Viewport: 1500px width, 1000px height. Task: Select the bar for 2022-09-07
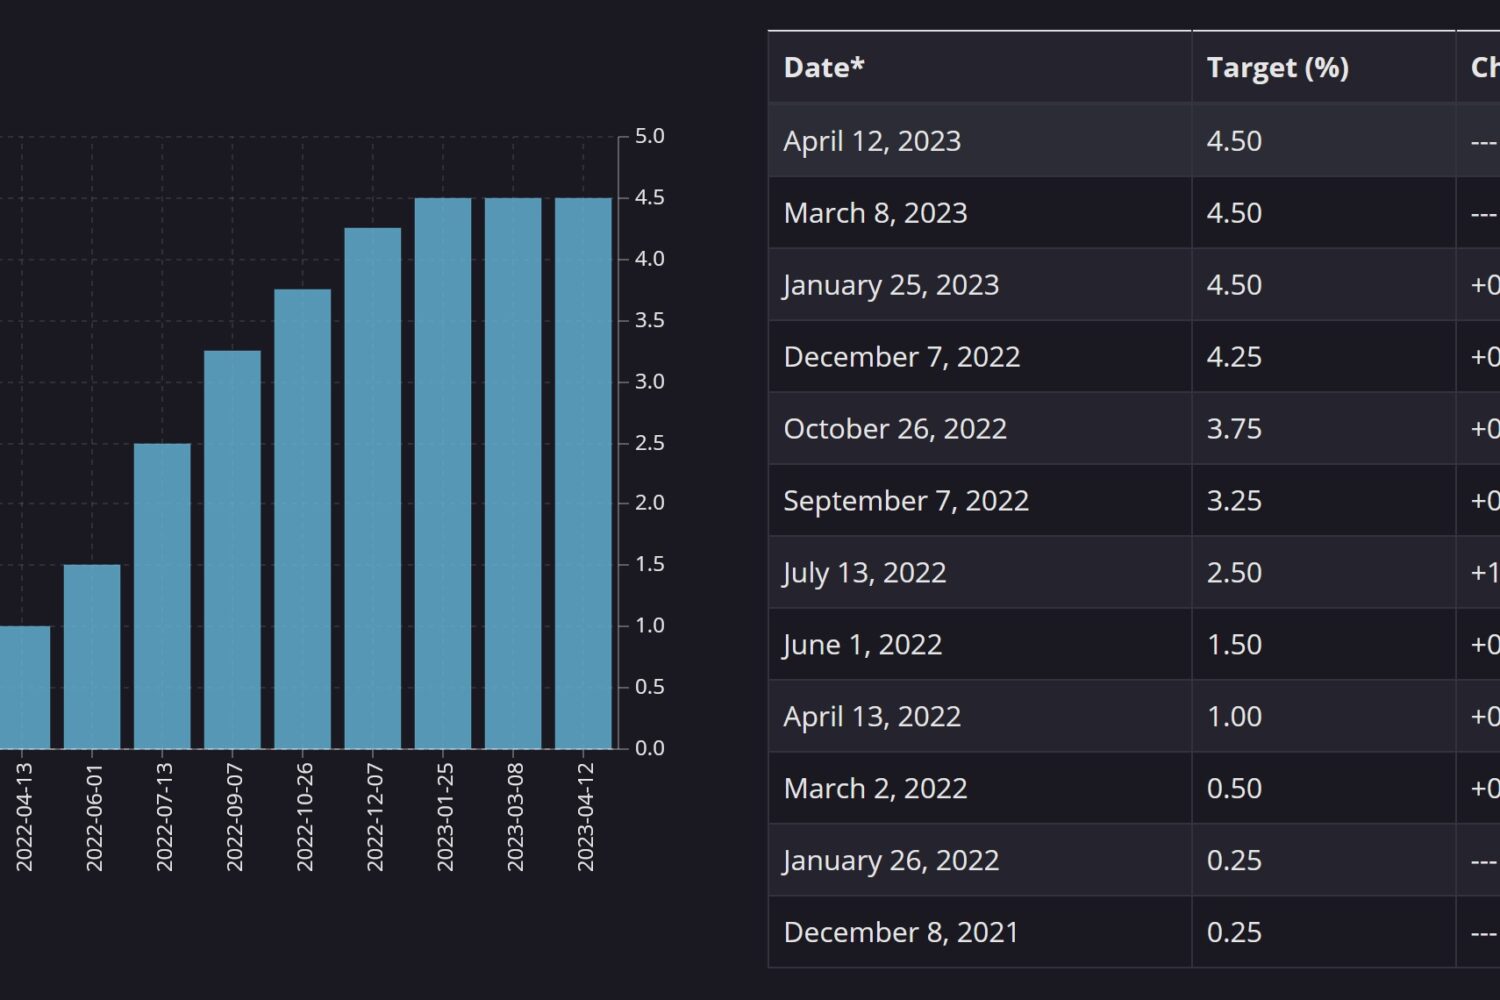click(232, 549)
